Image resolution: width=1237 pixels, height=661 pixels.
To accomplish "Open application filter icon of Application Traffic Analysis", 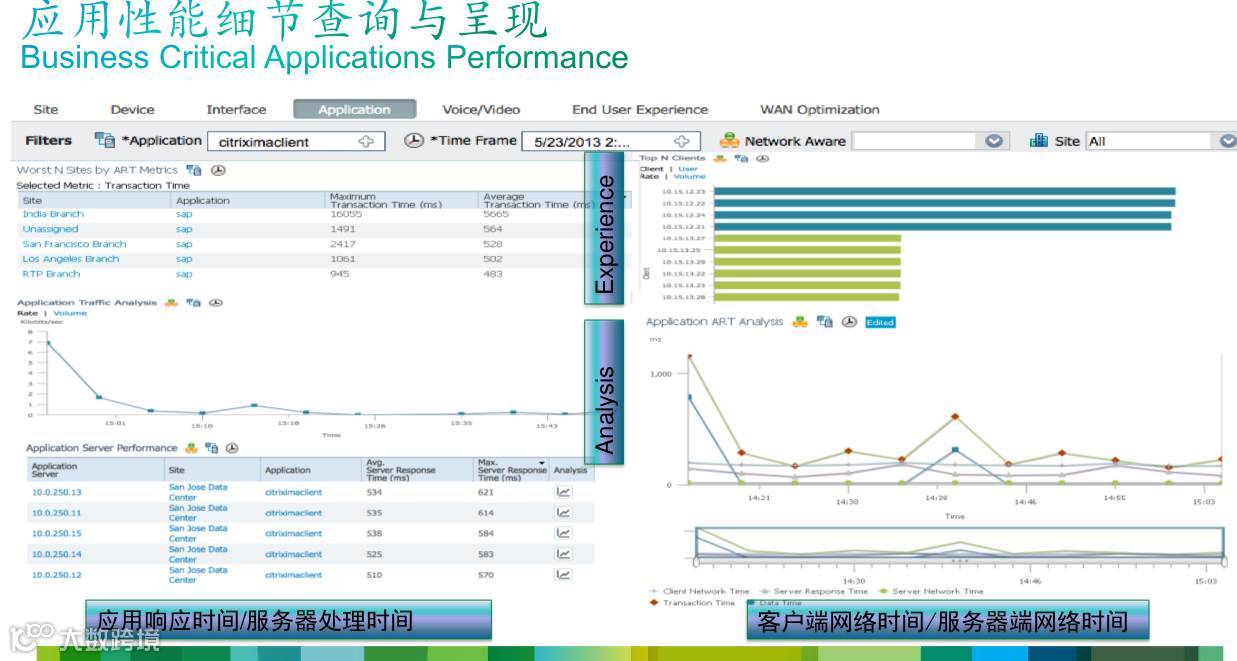I will coord(194,302).
